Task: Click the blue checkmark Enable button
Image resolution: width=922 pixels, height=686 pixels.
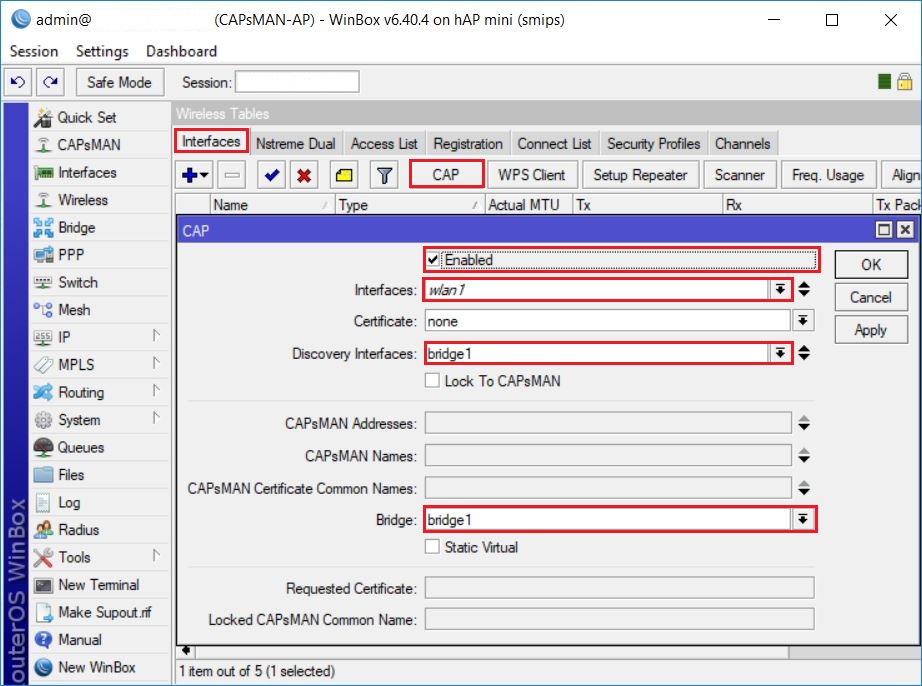Action: coord(272,175)
